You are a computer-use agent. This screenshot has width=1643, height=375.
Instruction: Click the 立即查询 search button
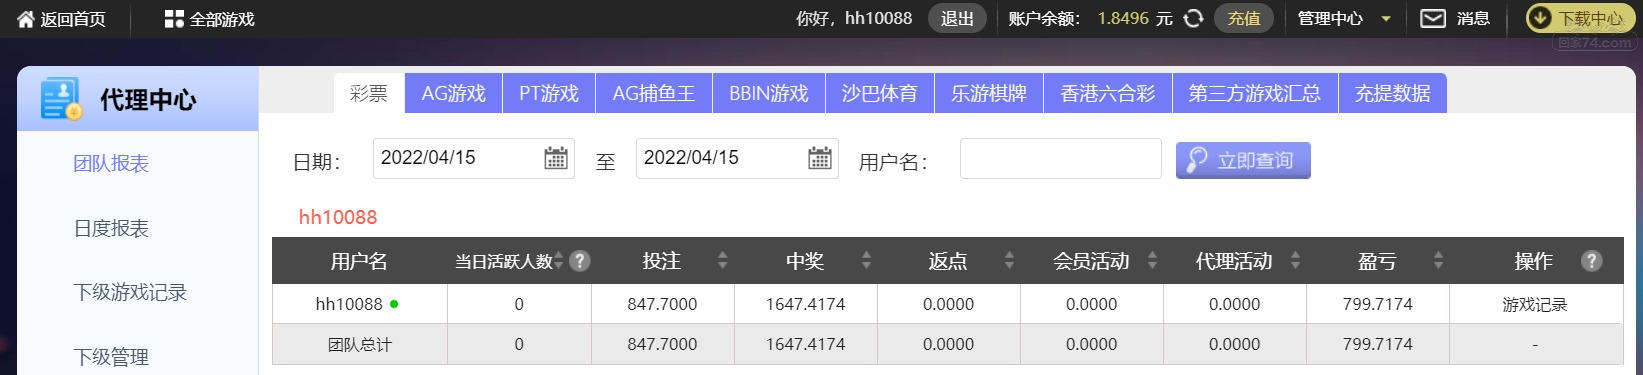pos(1243,160)
